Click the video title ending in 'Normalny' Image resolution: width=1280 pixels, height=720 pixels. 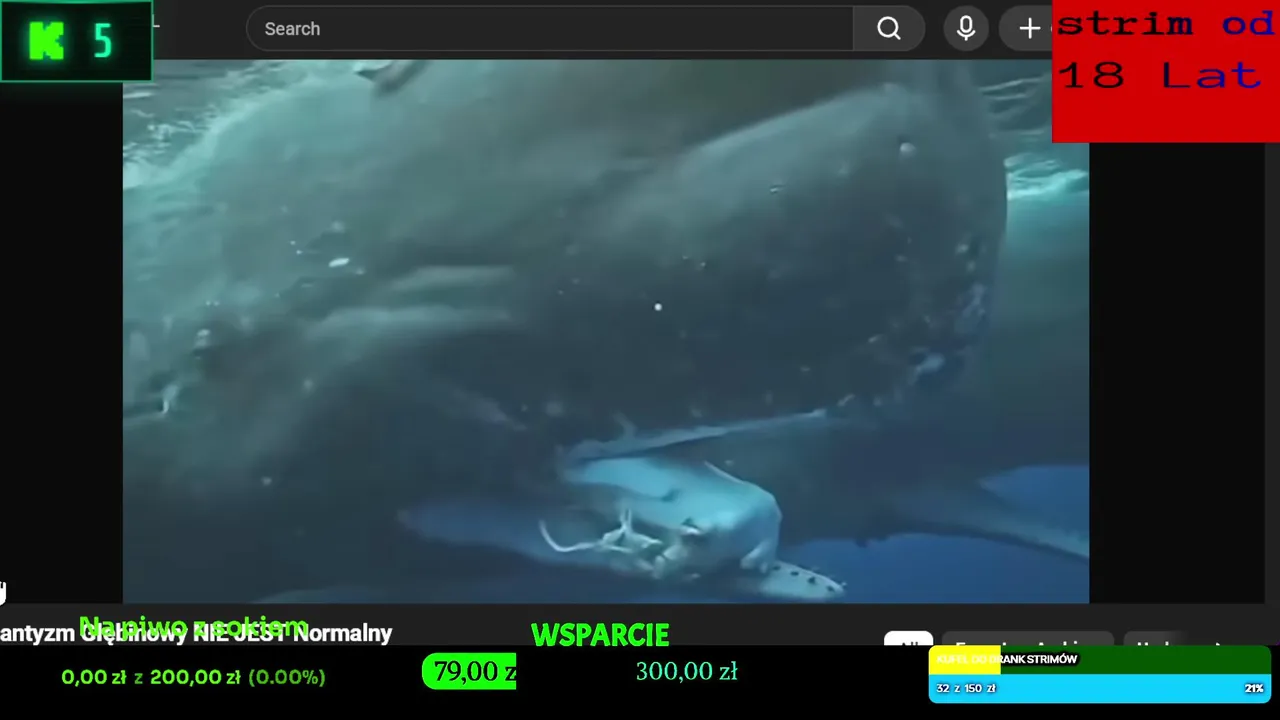click(x=196, y=633)
